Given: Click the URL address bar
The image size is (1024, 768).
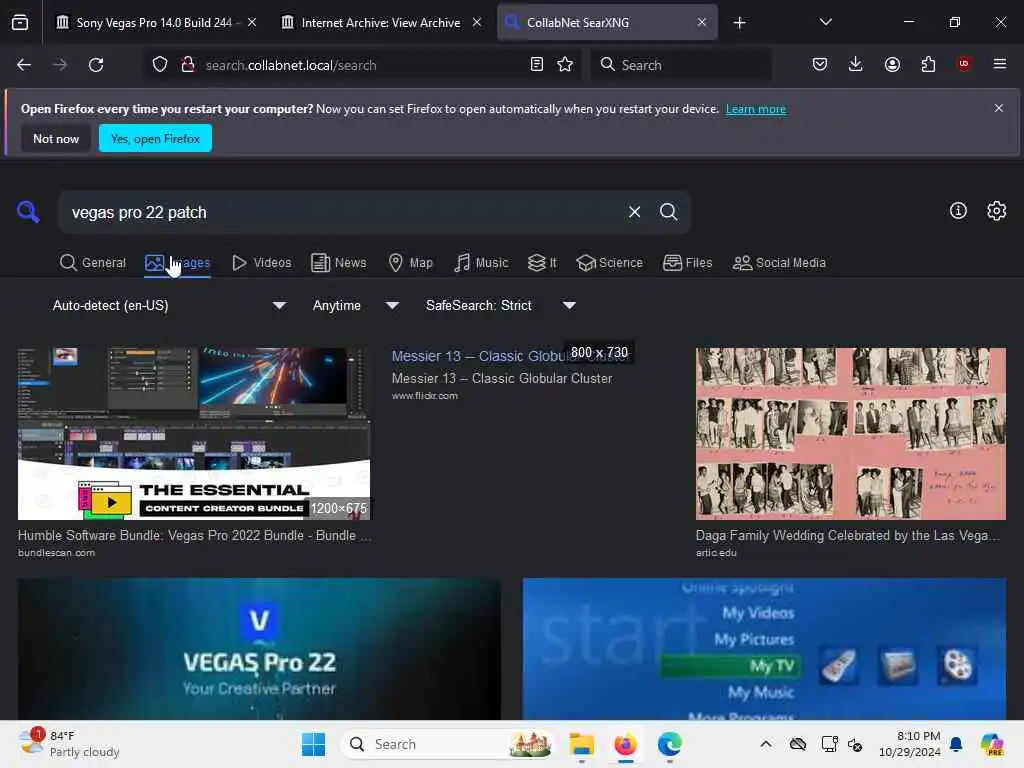Looking at the screenshot, I should [362, 65].
